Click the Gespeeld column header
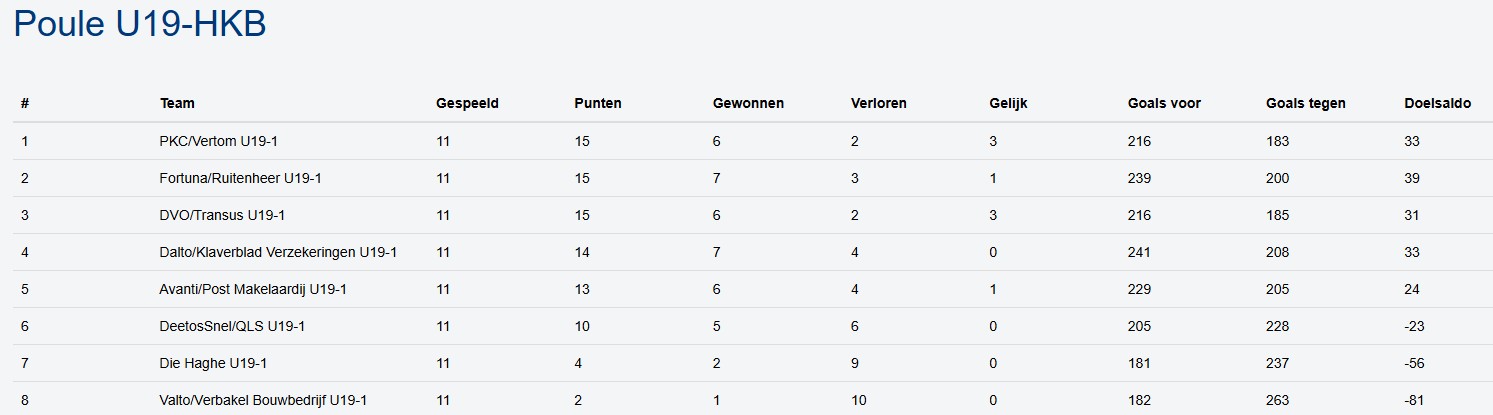 [467, 103]
